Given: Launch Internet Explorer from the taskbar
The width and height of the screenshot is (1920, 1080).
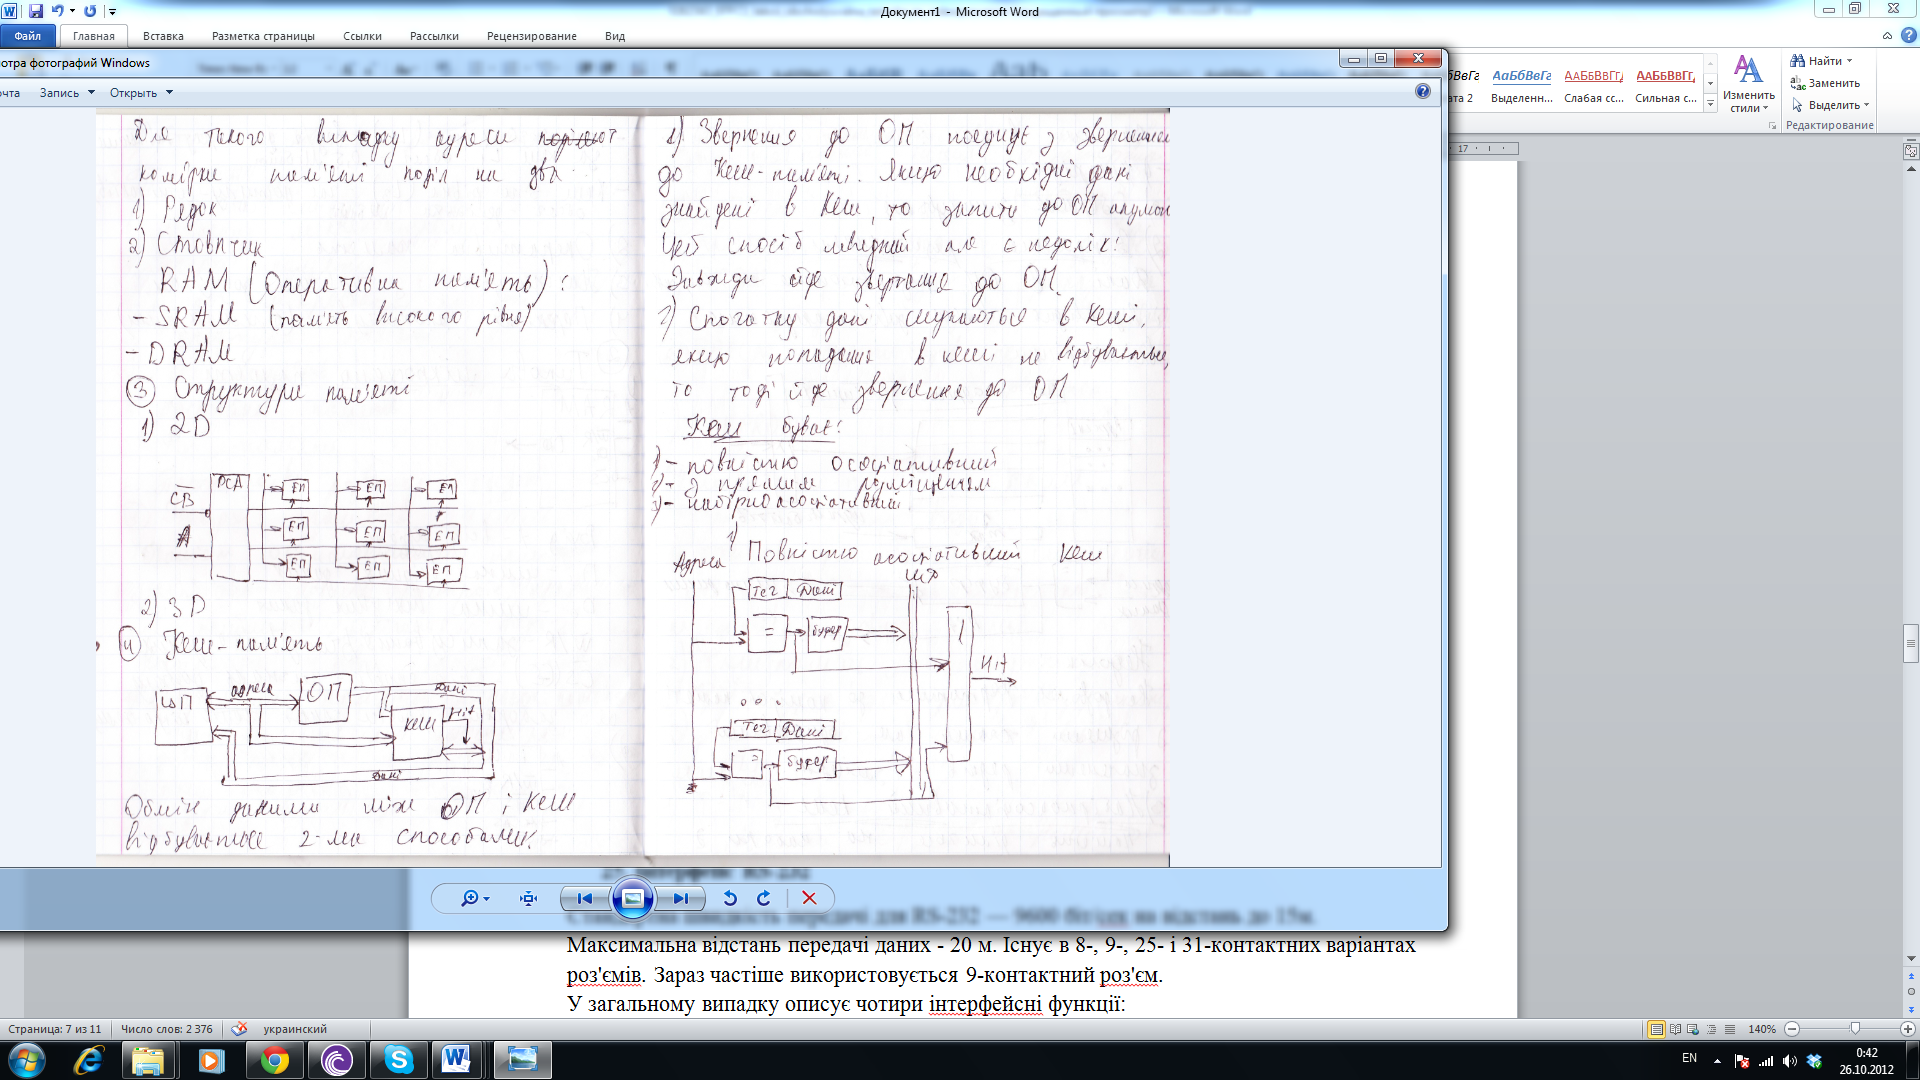Looking at the screenshot, I should coord(89,1060).
